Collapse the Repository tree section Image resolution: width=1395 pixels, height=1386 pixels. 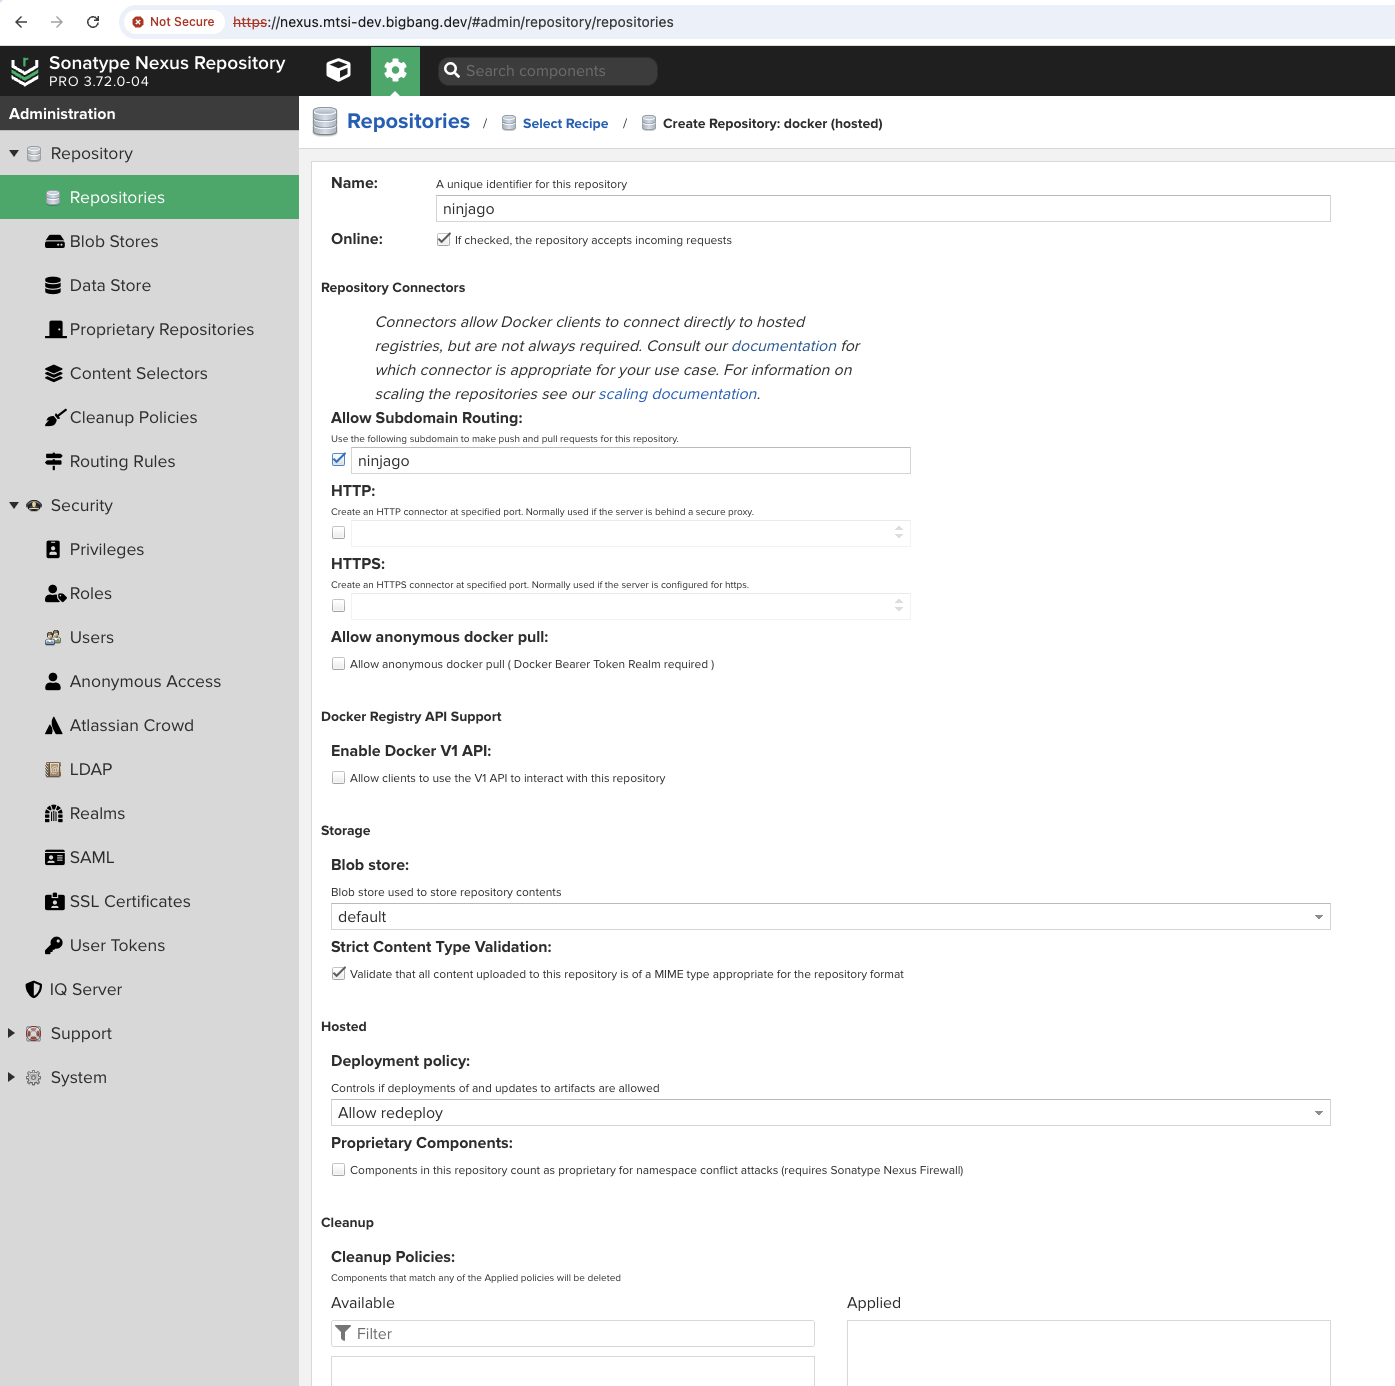[x=14, y=154]
